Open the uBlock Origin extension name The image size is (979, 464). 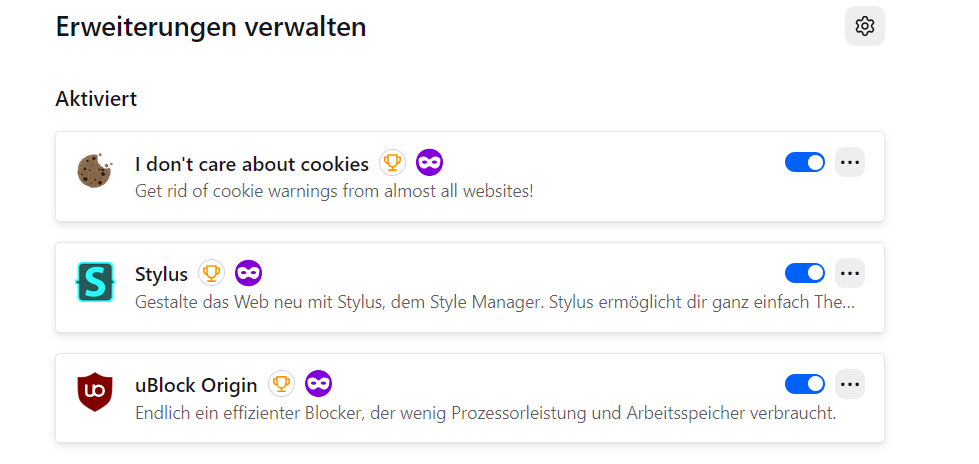196,385
